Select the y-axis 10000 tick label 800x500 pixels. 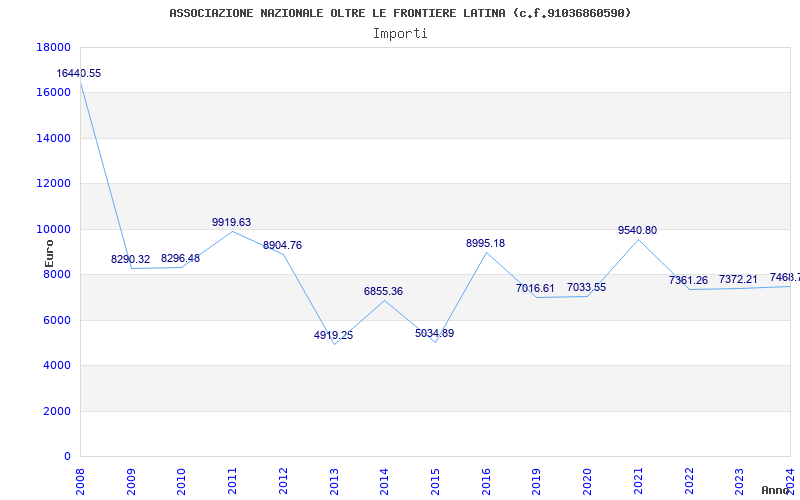[54, 229]
